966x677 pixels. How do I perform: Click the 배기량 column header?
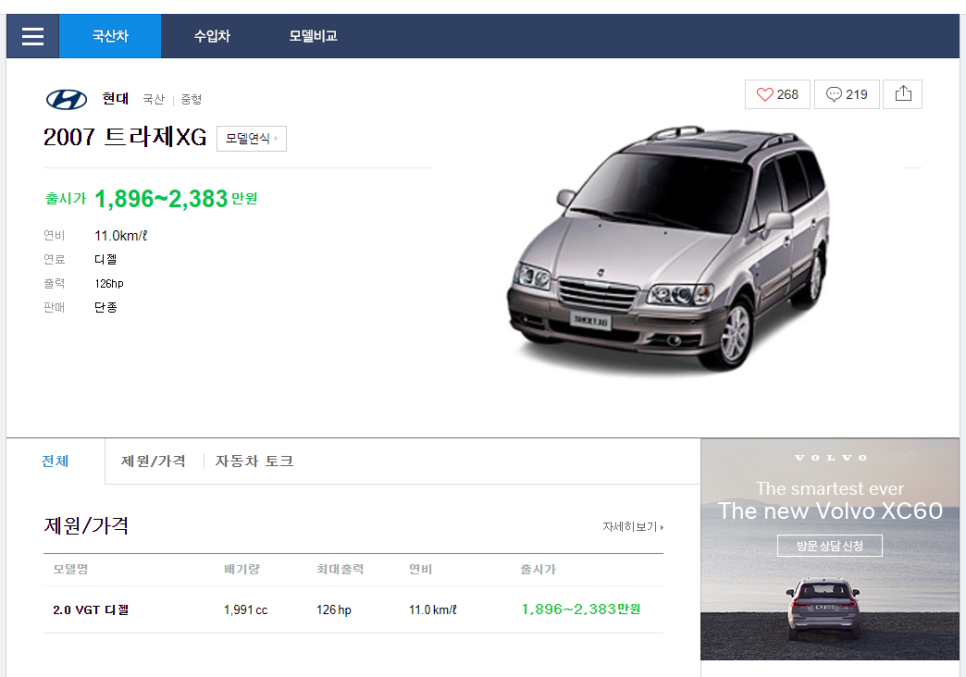coord(242,569)
